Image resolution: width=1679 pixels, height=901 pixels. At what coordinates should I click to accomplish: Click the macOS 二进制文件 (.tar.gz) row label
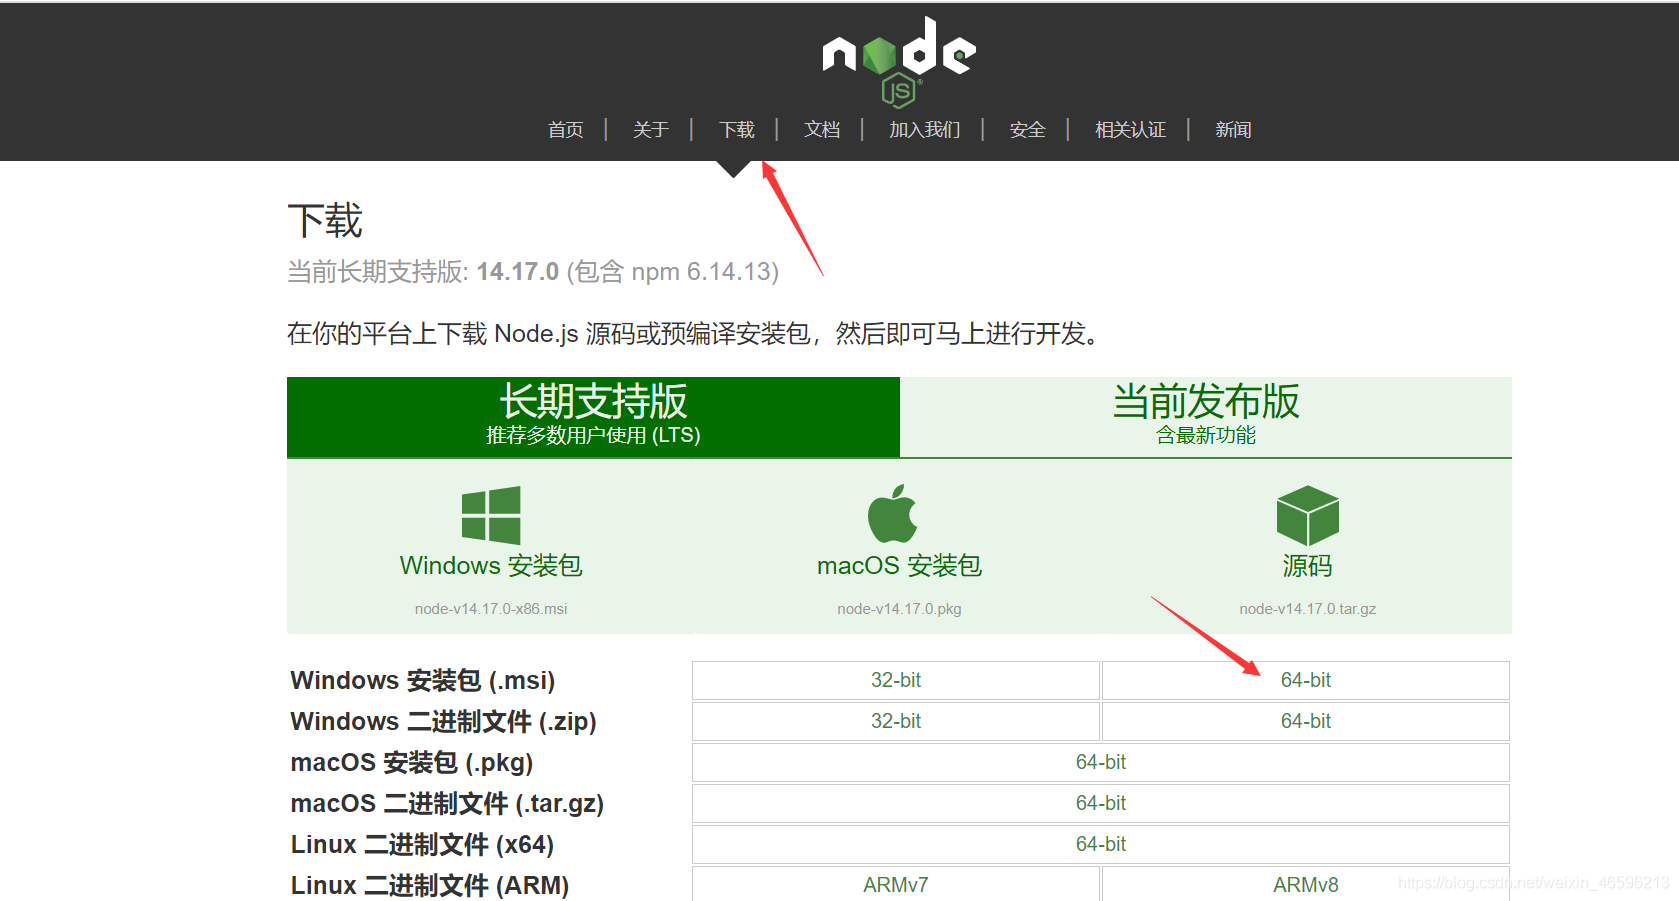click(x=447, y=804)
